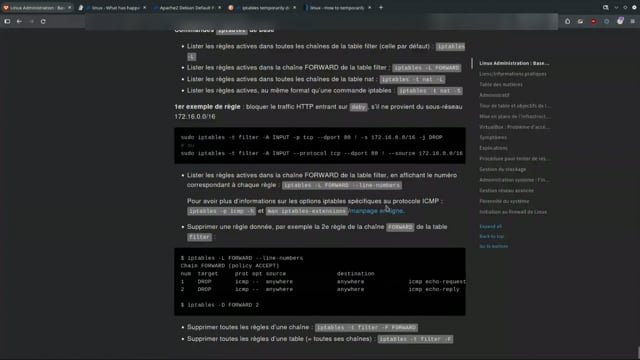Click 'iptables -t filter -F FORWARD' inline code
This screenshot has width=640, height=360.
click(x=366, y=327)
